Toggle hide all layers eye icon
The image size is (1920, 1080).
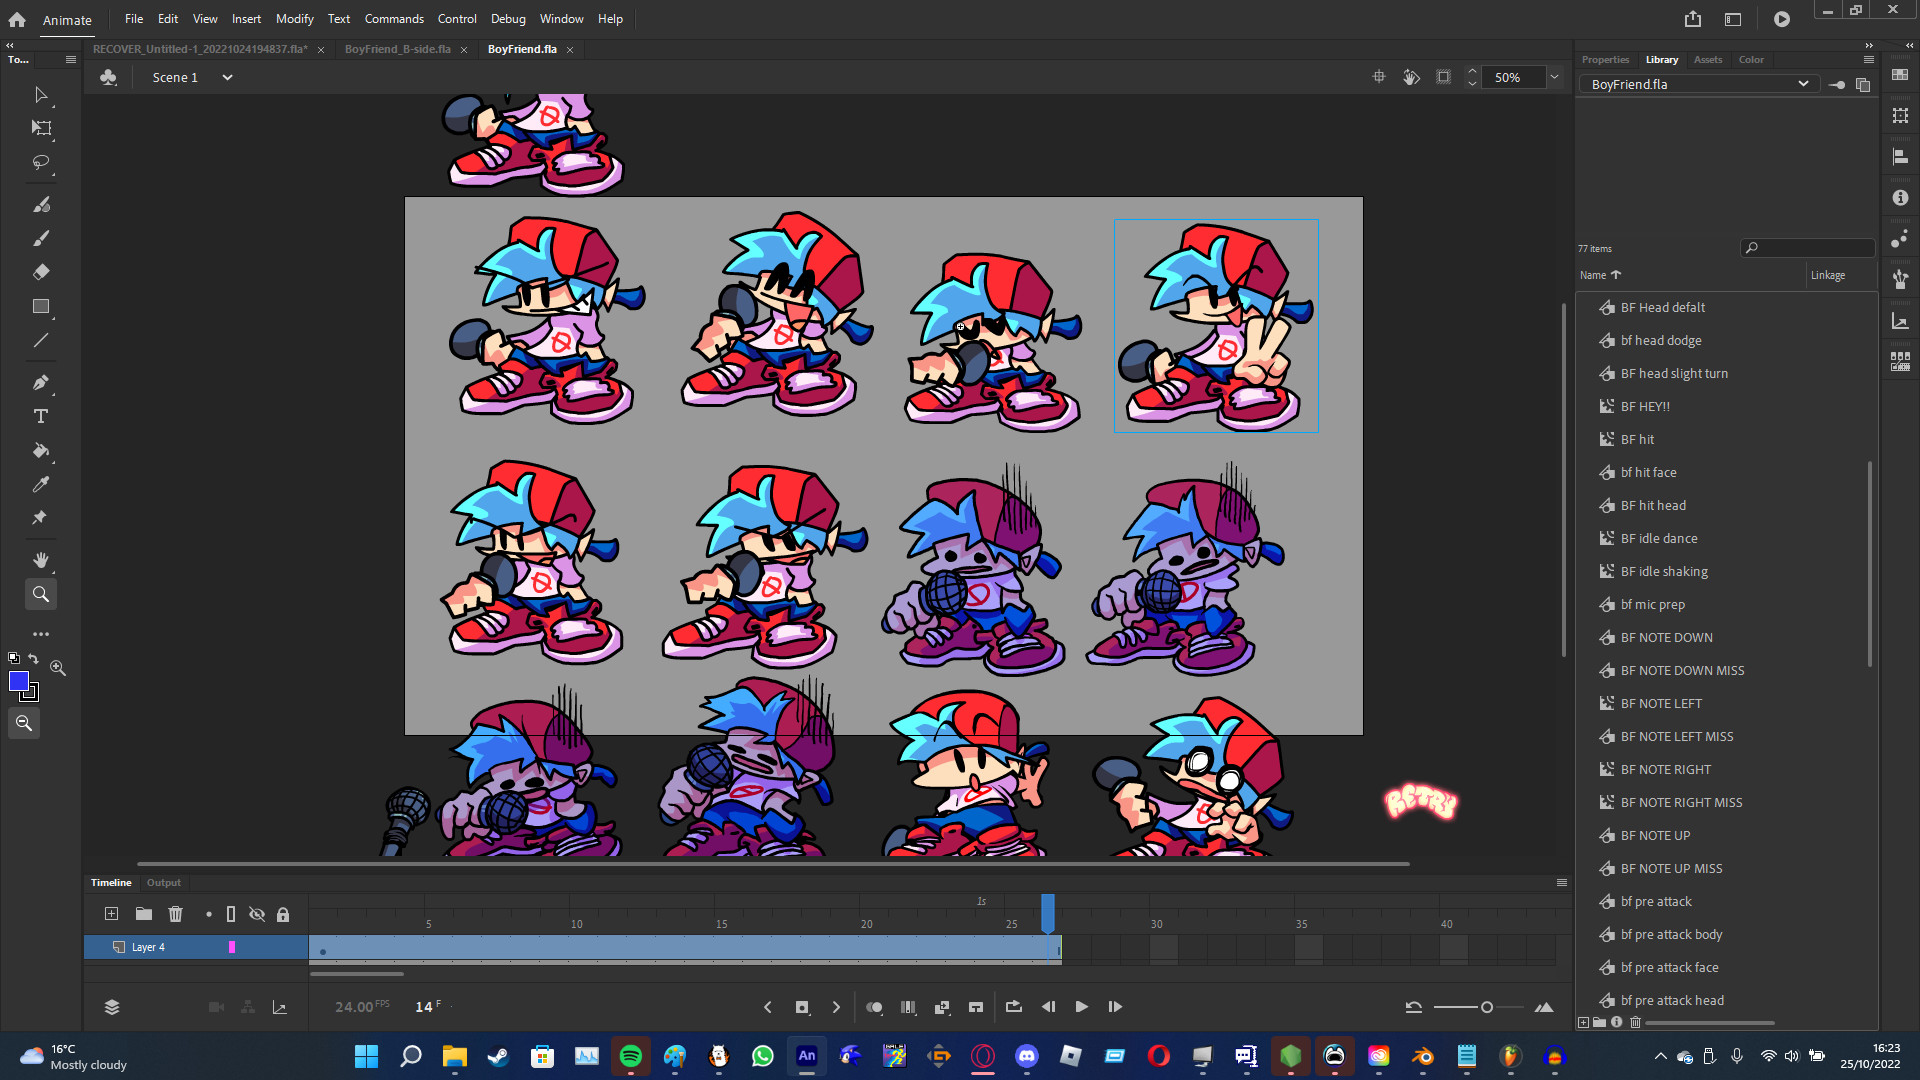pyautogui.click(x=257, y=914)
